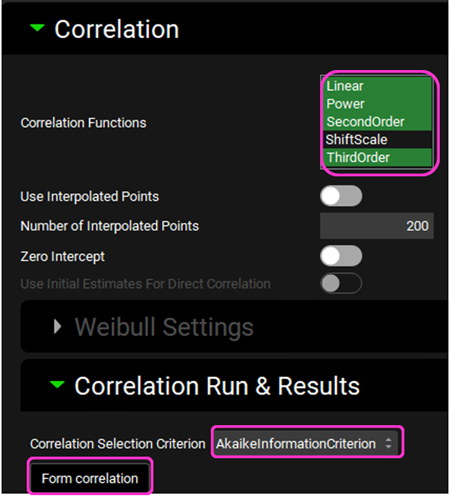
Task: Select Power correlation function
Action: coord(377,104)
